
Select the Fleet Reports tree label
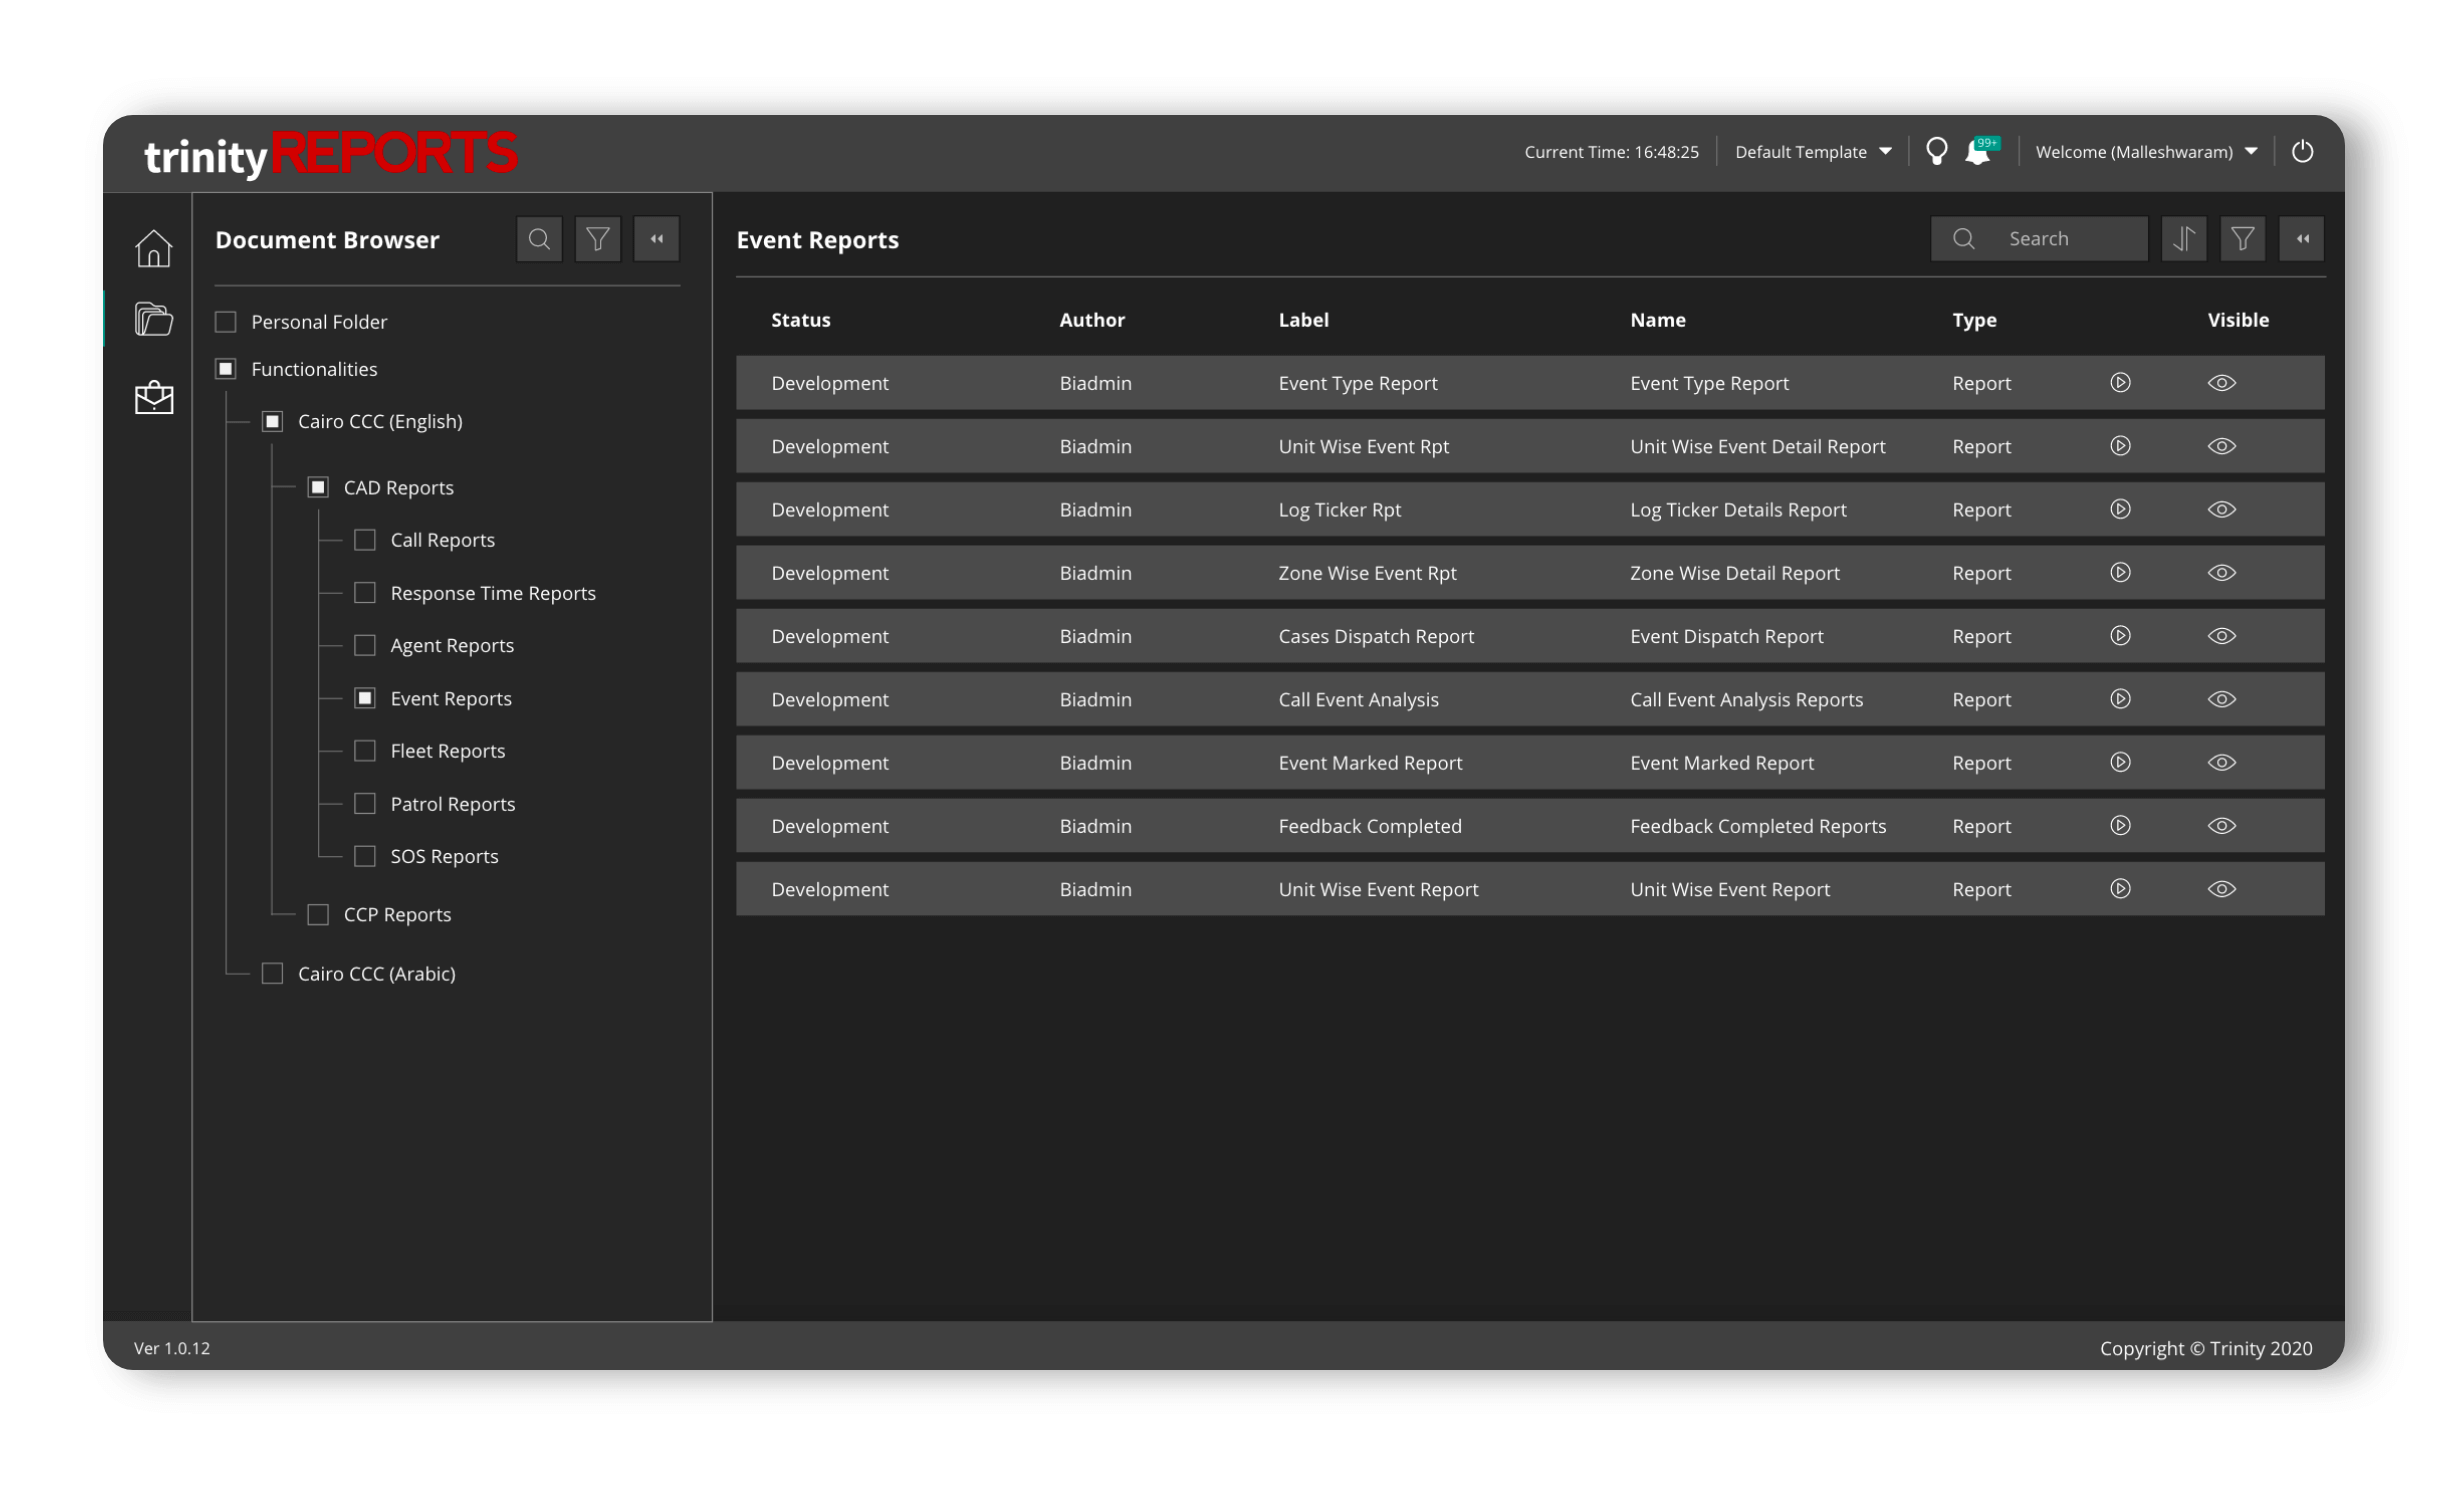click(x=447, y=751)
